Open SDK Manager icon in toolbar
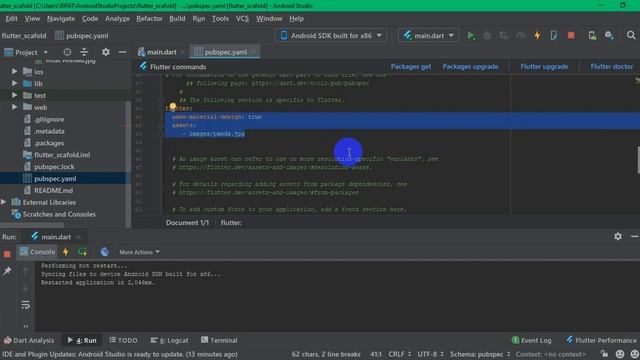 [609, 36]
